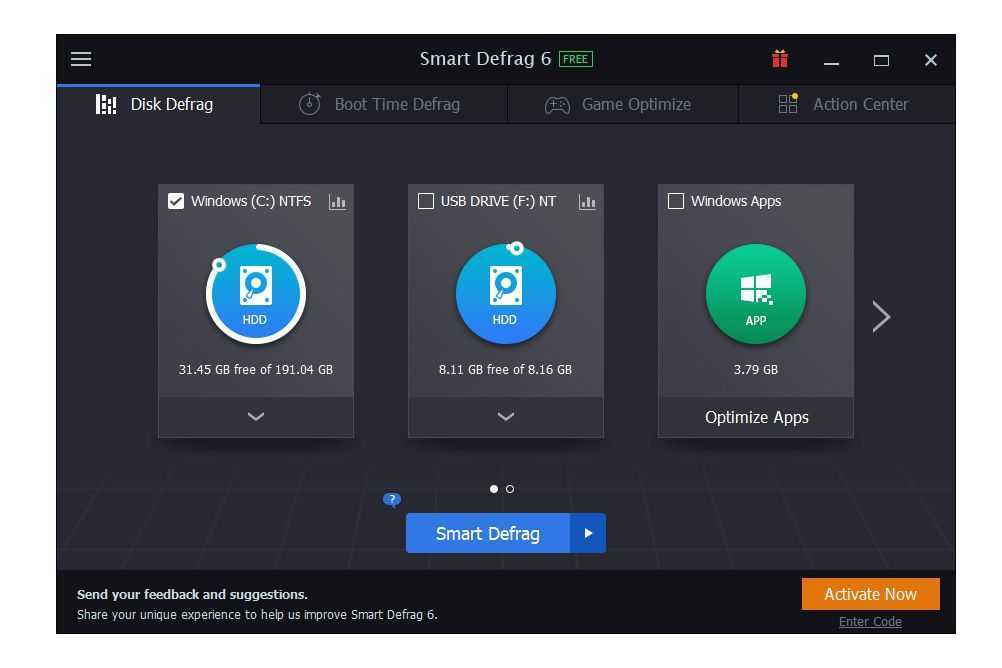Uncheck the Windows (C:) NTFS checkbox
Viewport: 1002px width, 668px height.
coord(176,202)
